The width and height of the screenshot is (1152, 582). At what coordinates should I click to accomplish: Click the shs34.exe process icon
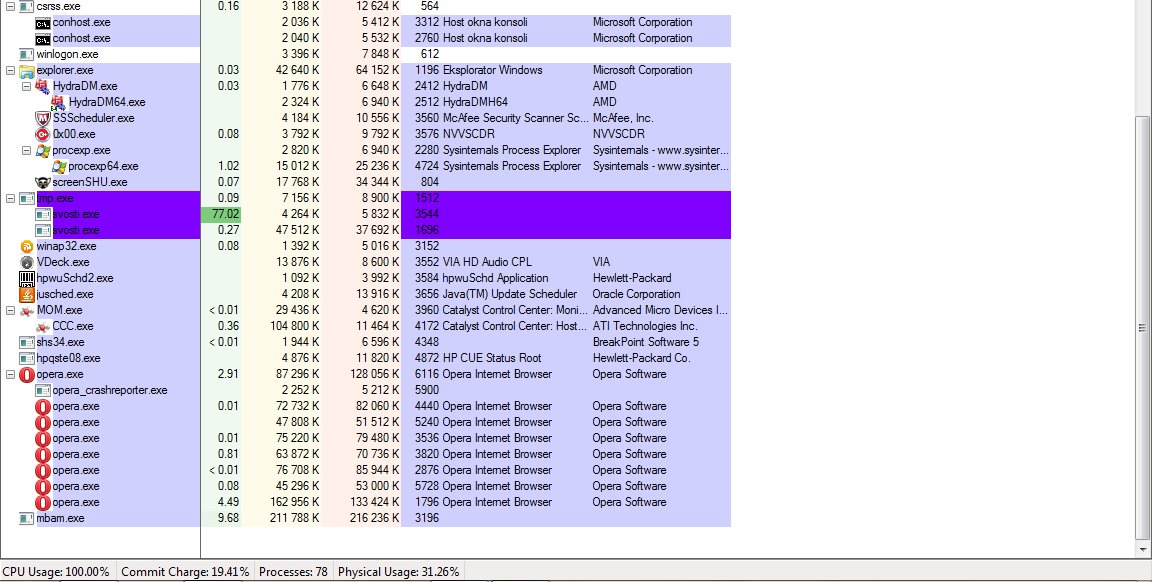(26, 342)
